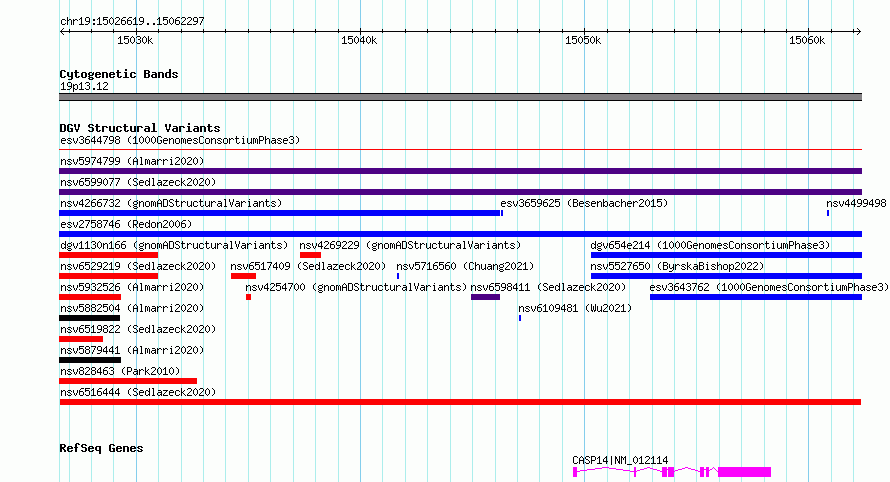Click the black nsv5882504 variant bar

(x=90, y=318)
